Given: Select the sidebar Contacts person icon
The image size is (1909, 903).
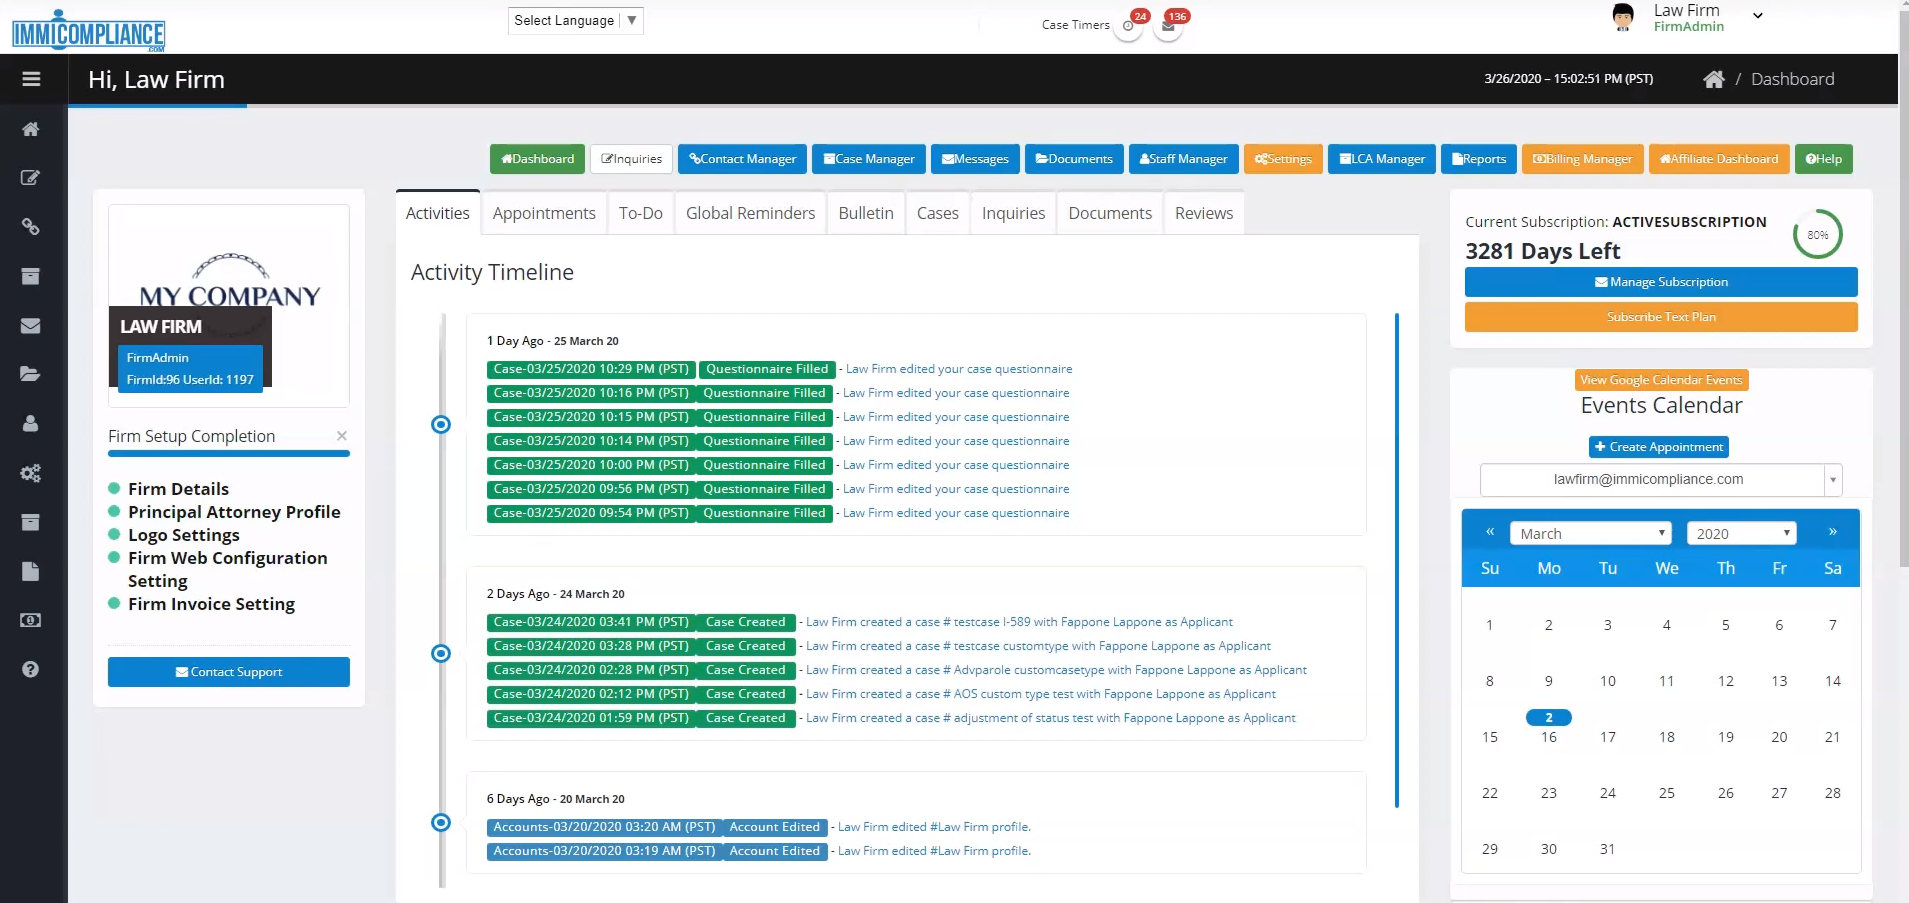Looking at the screenshot, I should tap(31, 423).
